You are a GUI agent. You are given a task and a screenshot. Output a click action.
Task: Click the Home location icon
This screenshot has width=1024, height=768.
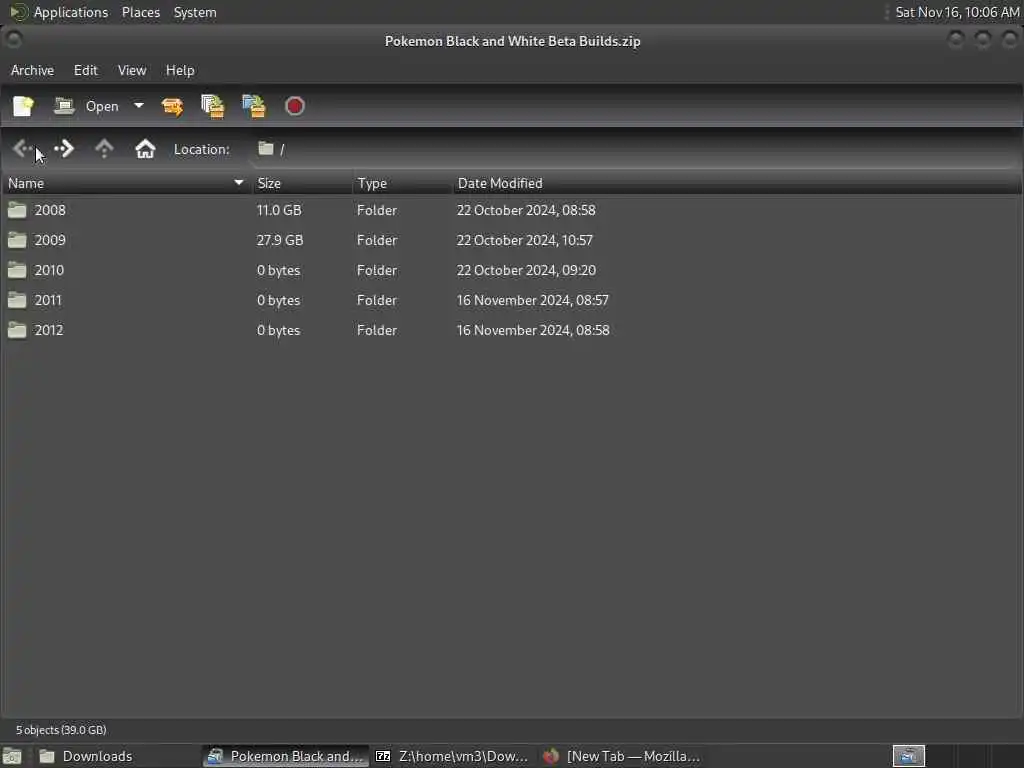(145, 149)
